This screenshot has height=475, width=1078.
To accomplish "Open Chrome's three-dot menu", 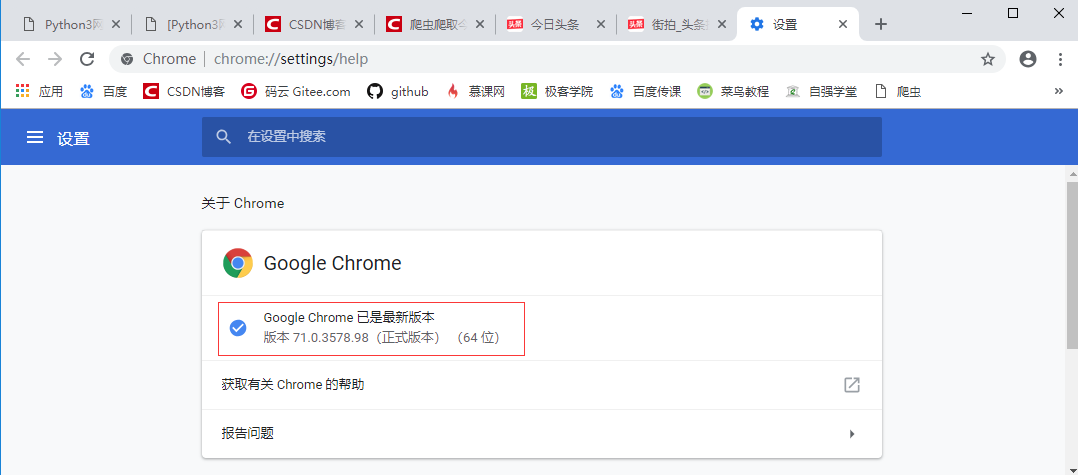I will click(1059, 59).
